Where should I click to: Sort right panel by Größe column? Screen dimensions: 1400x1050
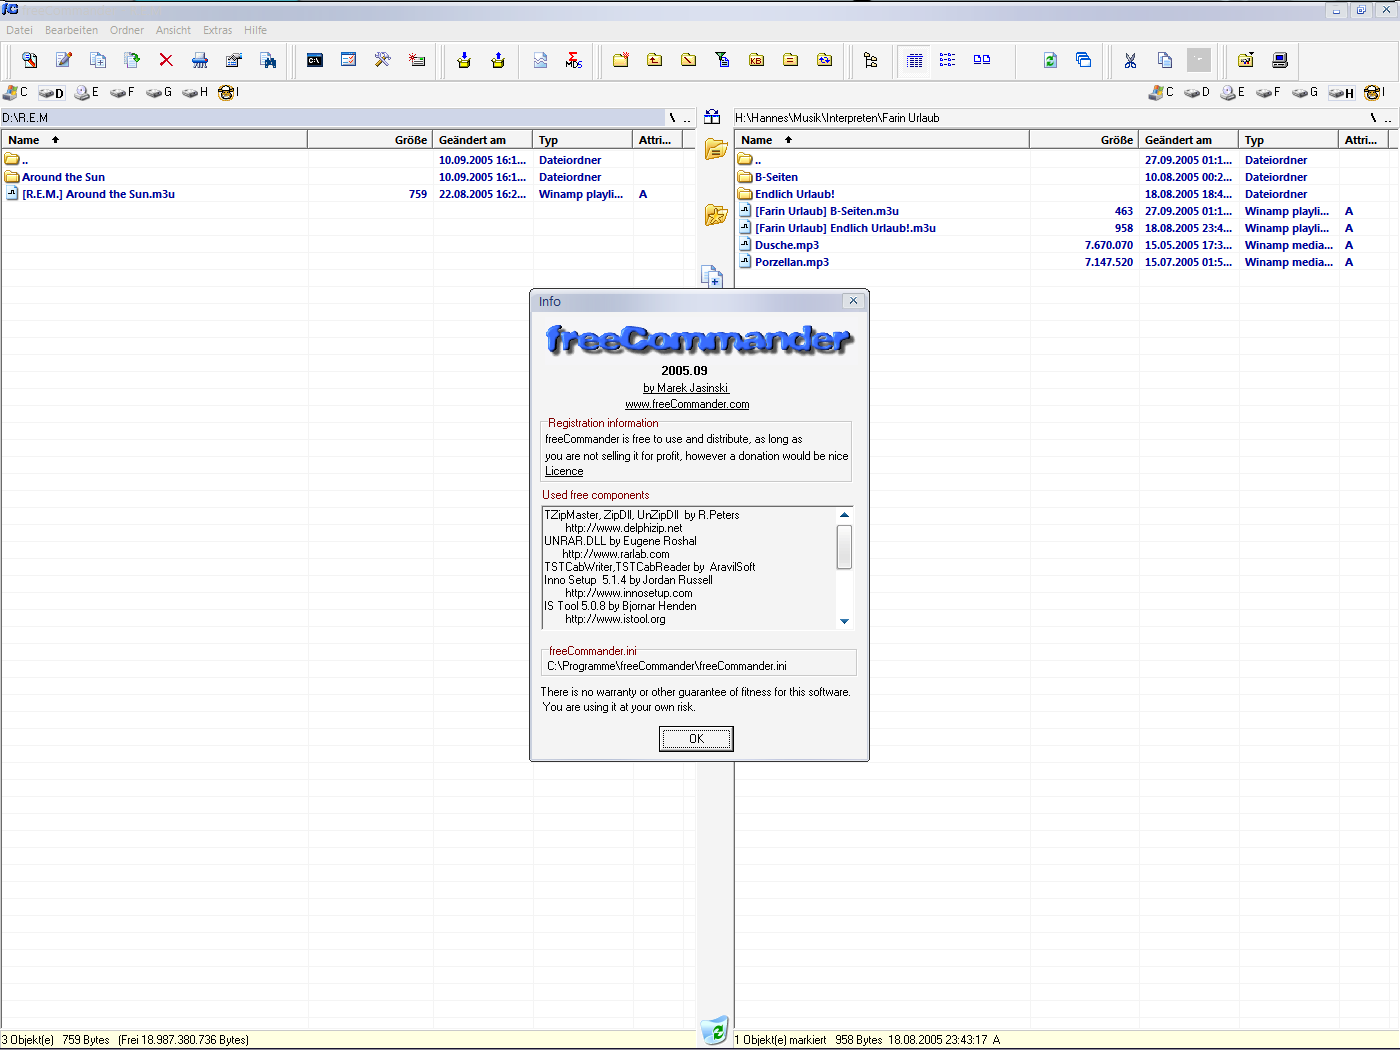pyautogui.click(x=1084, y=140)
